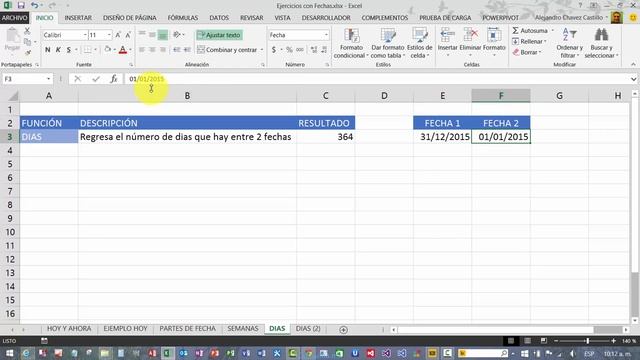640x360 pixels.
Task: Click the column B header
Action: pos(187,96)
